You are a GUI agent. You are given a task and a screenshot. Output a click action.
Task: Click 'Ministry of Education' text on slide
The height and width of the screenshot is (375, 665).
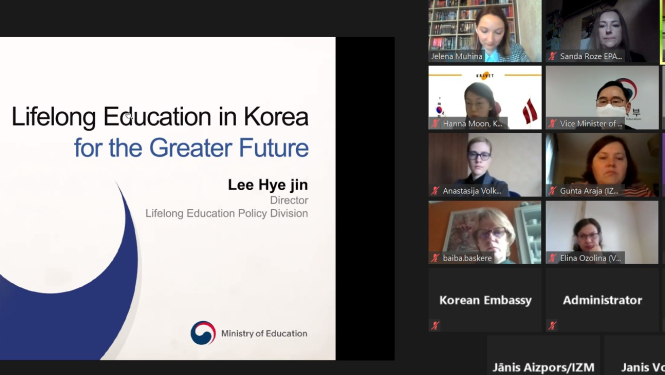coord(264,333)
